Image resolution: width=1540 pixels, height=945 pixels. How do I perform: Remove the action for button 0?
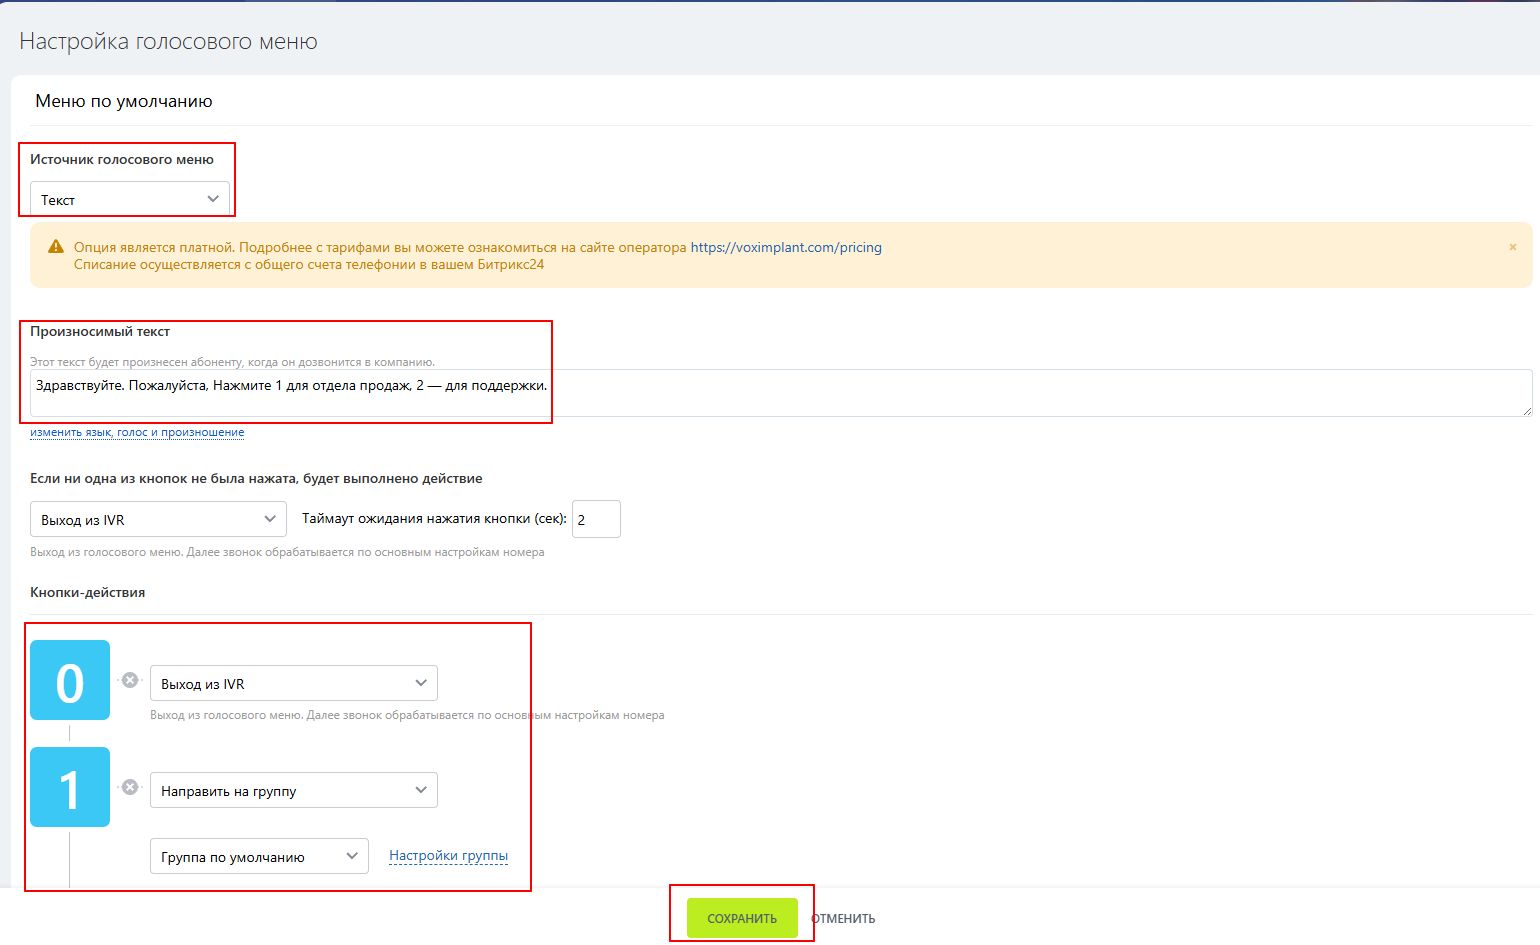tap(130, 680)
